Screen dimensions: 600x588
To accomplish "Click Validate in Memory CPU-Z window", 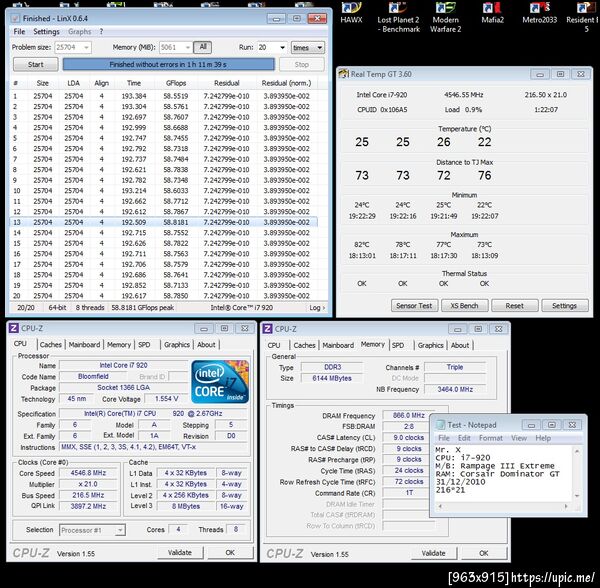I will [434, 553].
